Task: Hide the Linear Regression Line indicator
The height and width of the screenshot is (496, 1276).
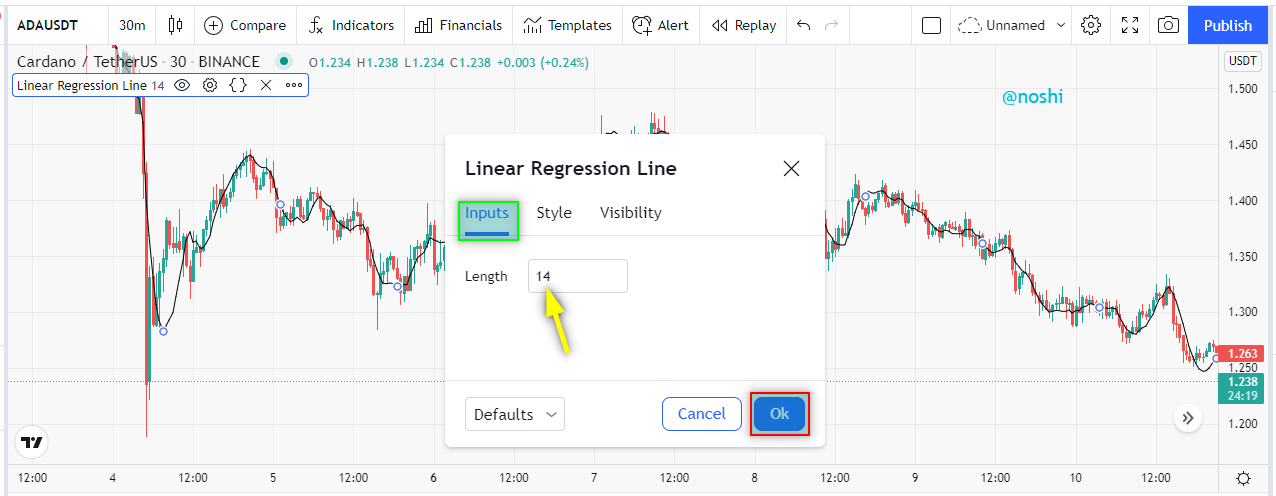Action: (x=182, y=86)
